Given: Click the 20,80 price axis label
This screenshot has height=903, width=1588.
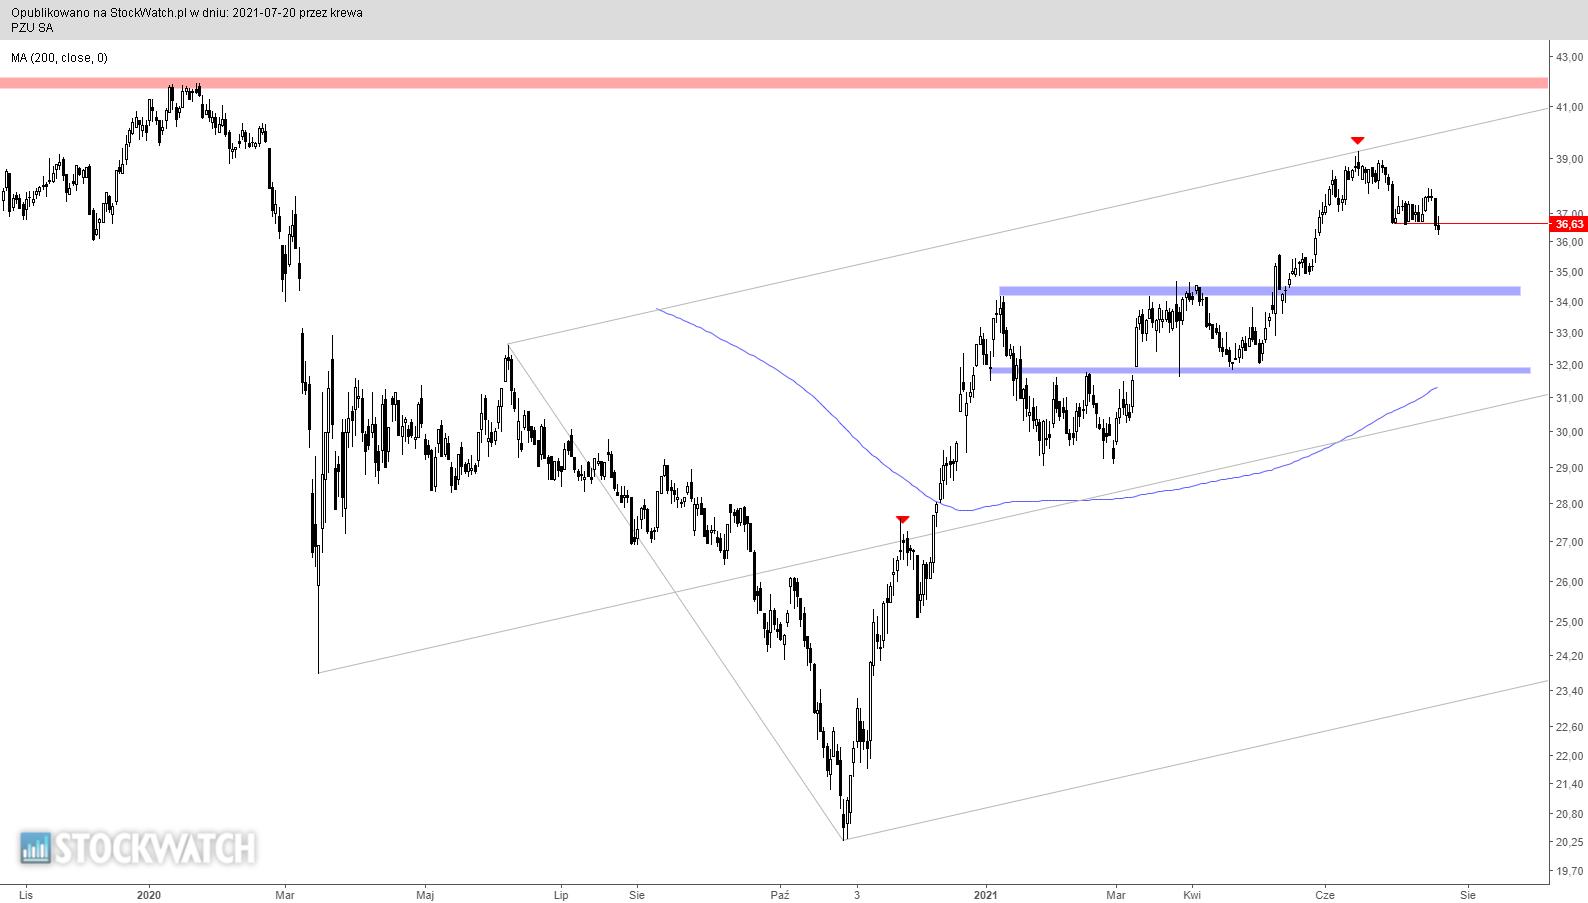Looking at the screenshot, I should (1569, 814).
